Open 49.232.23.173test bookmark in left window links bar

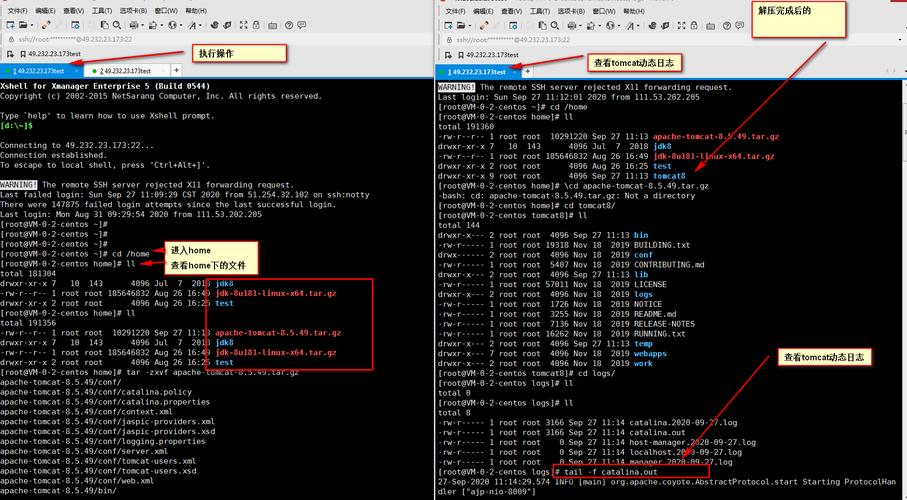(50, 54)
